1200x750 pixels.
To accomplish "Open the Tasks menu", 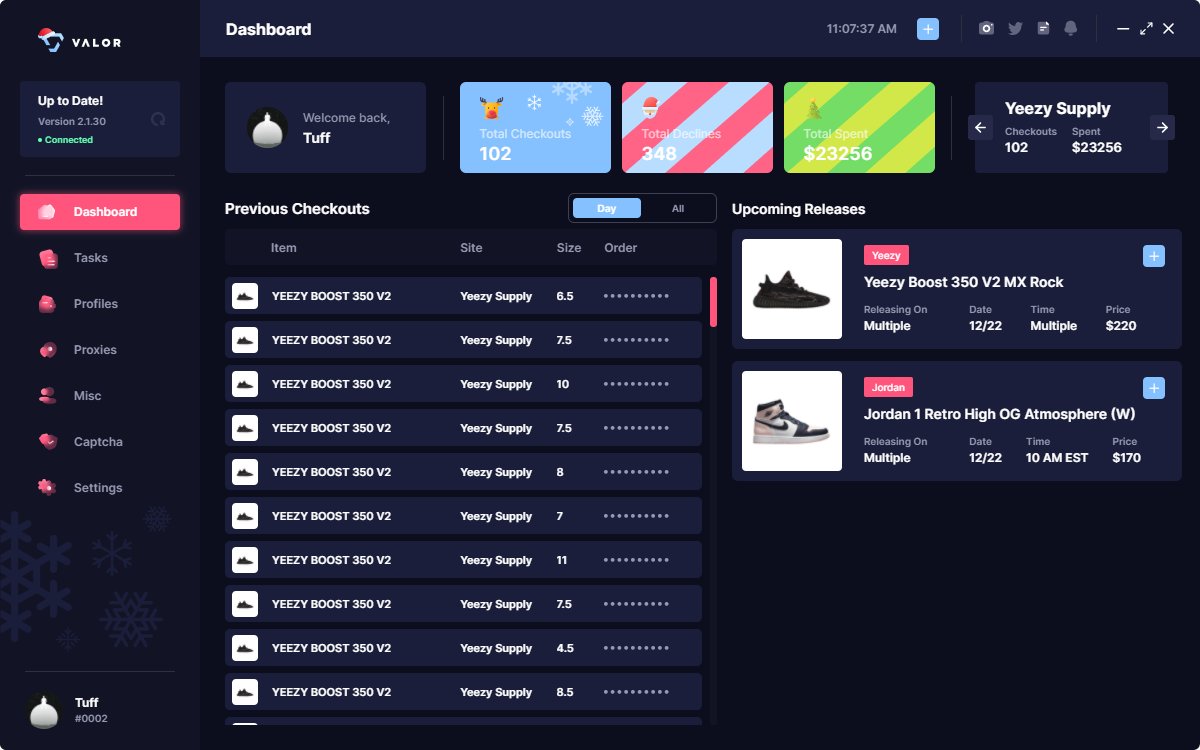I will pyautogui.click(x=100, y=258).
